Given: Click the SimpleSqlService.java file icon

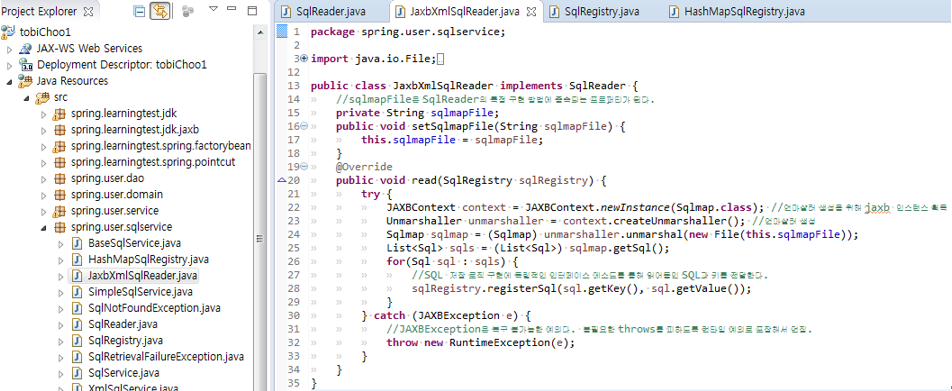Looking at the screenshot, I should click(77, 292).
